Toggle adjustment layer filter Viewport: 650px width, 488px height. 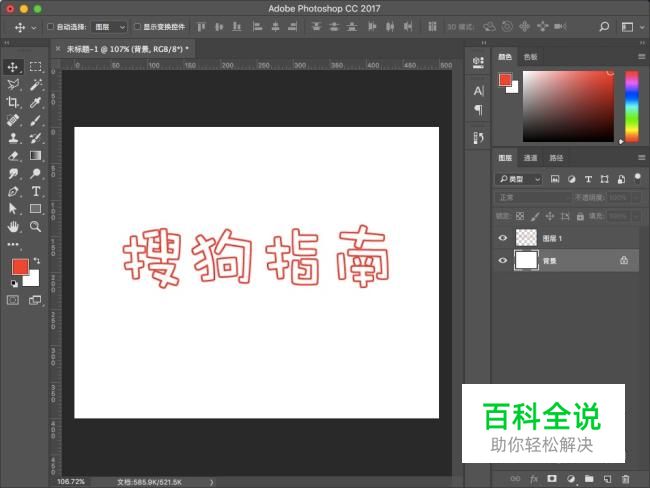(x=572, y=179)
